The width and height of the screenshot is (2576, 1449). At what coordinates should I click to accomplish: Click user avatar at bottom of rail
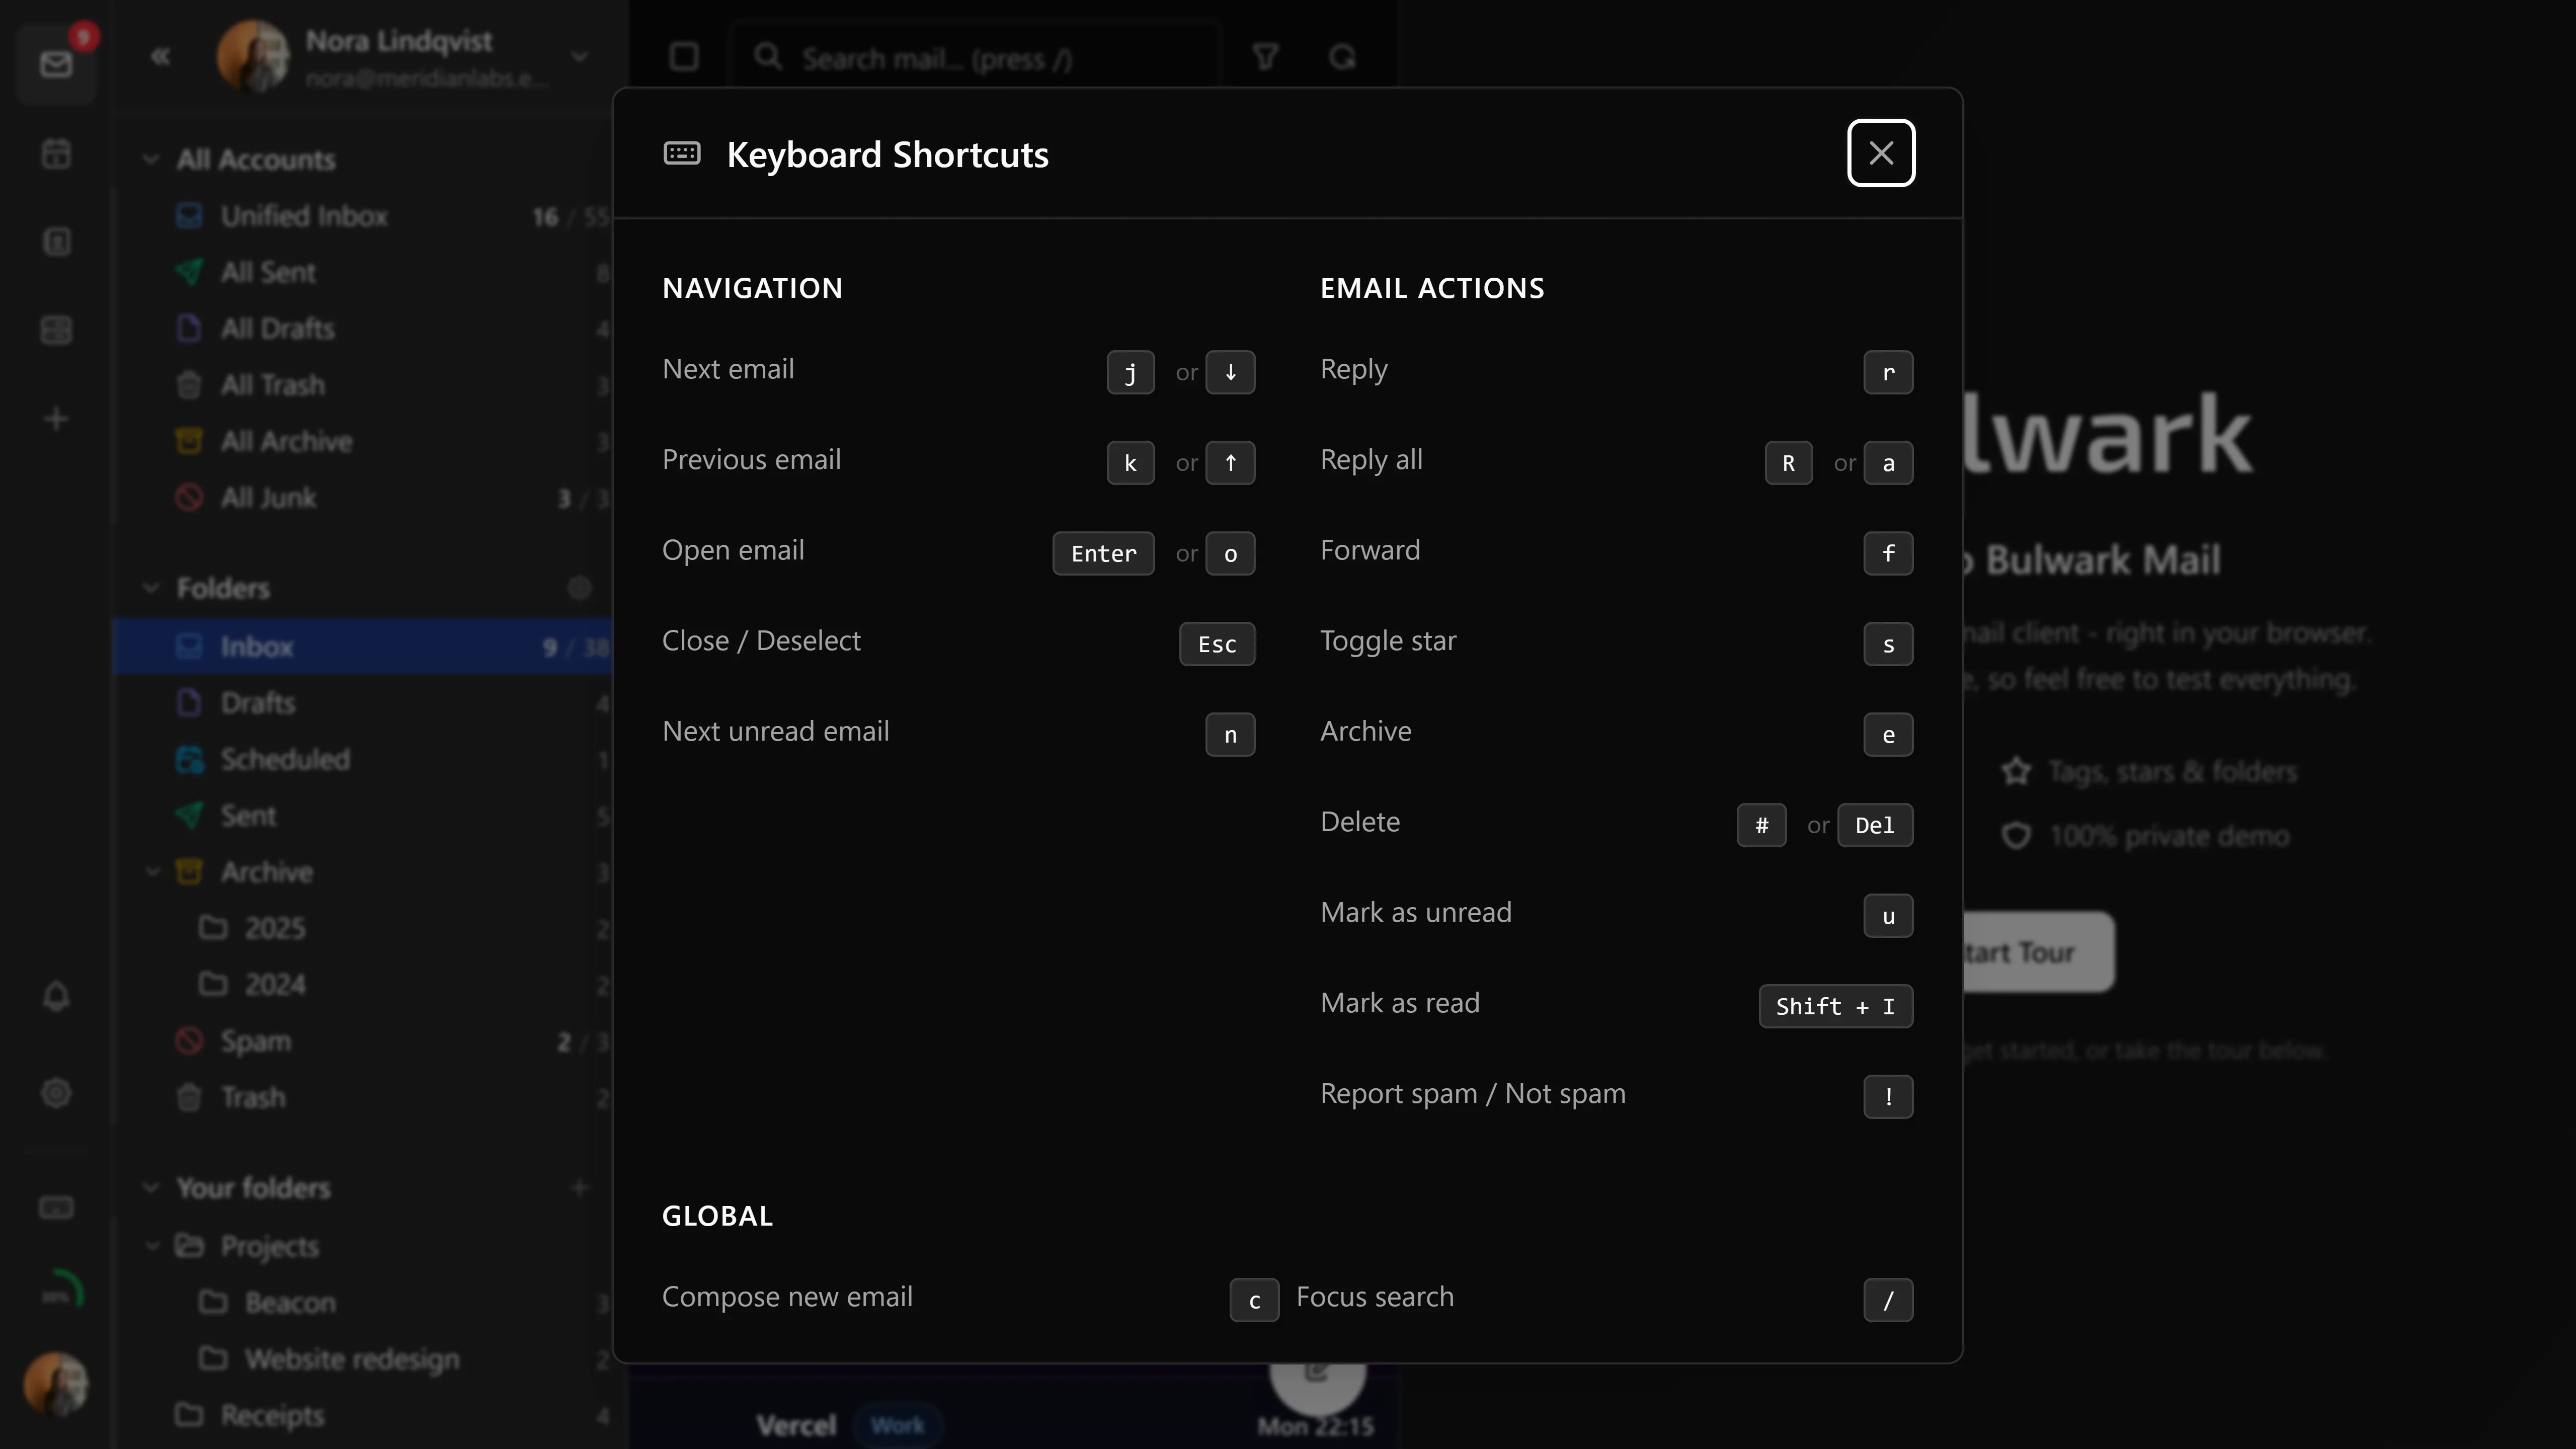point(56,1384)
